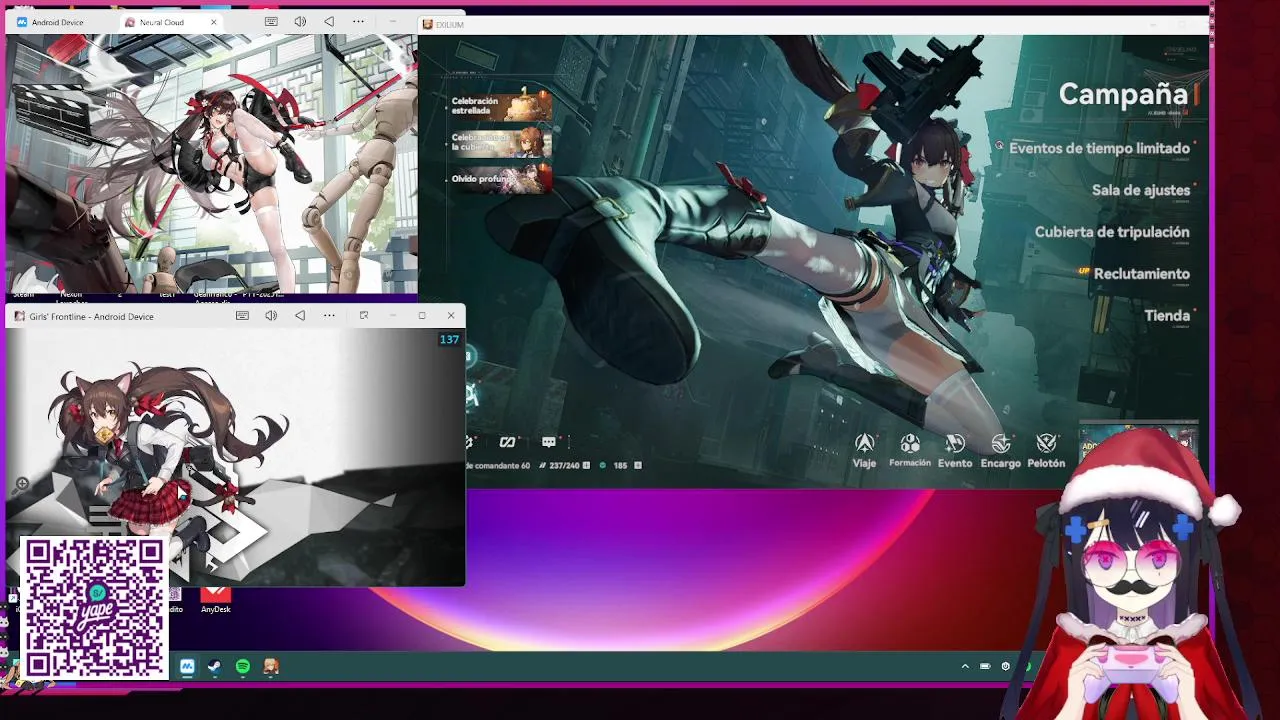Expand the system tray hidden icons chevron

[965, 666]
